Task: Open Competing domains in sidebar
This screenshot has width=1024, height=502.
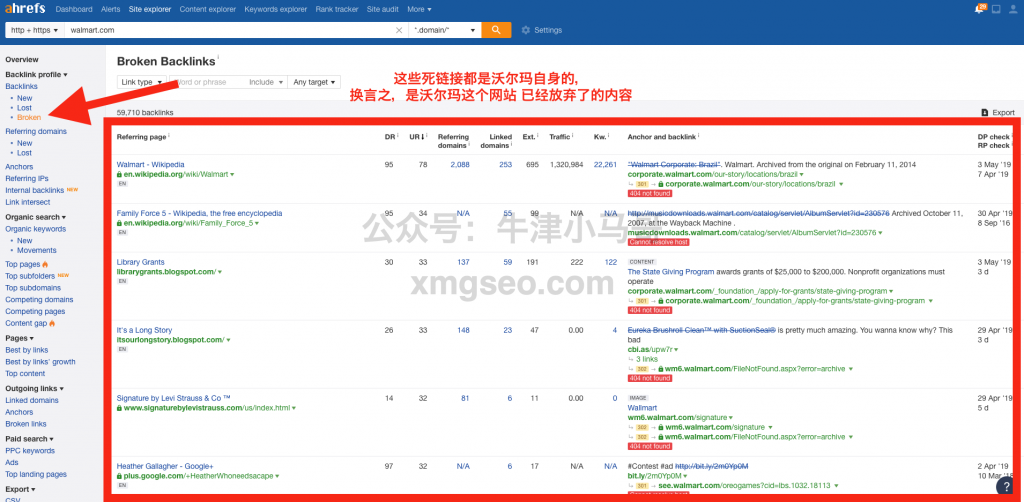Action: click(39, 300)
